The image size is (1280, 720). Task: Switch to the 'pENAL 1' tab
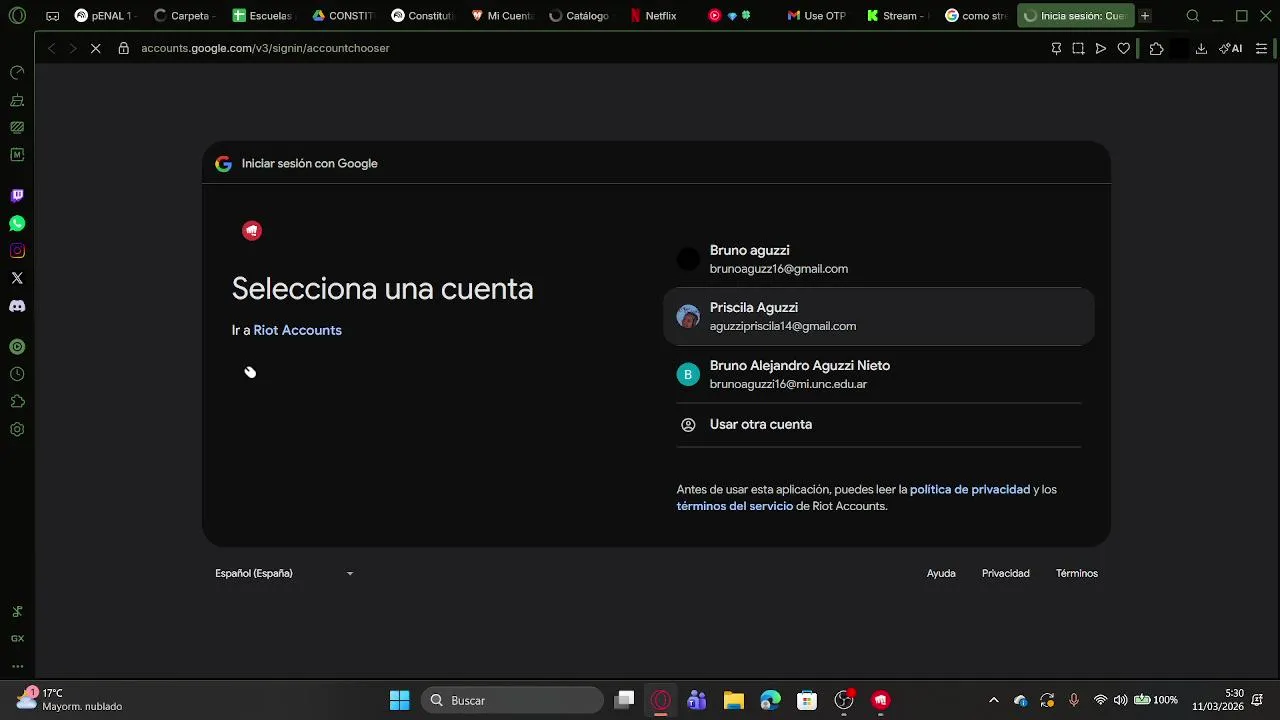(x=104, y=16)
